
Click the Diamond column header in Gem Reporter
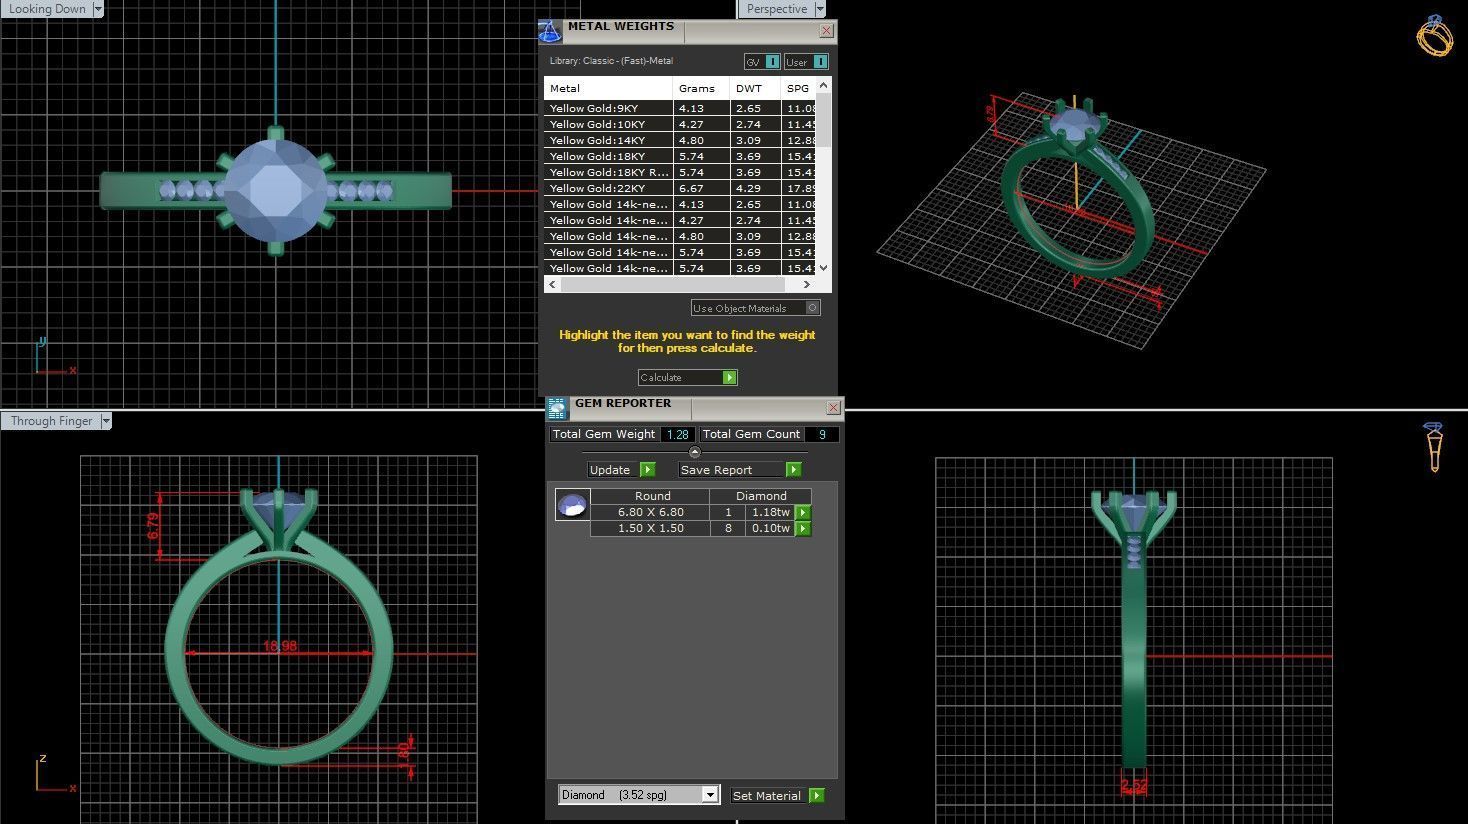click(x=761, y=496)
